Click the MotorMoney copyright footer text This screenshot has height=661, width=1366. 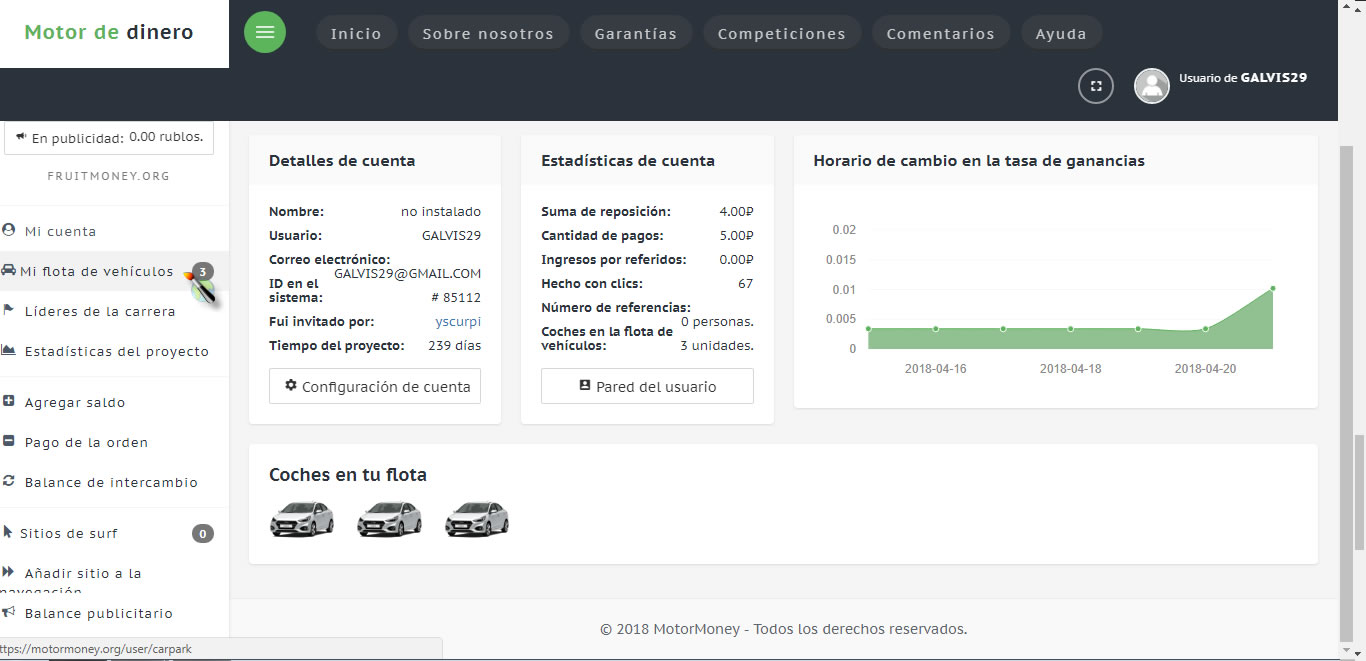(783, 629)
